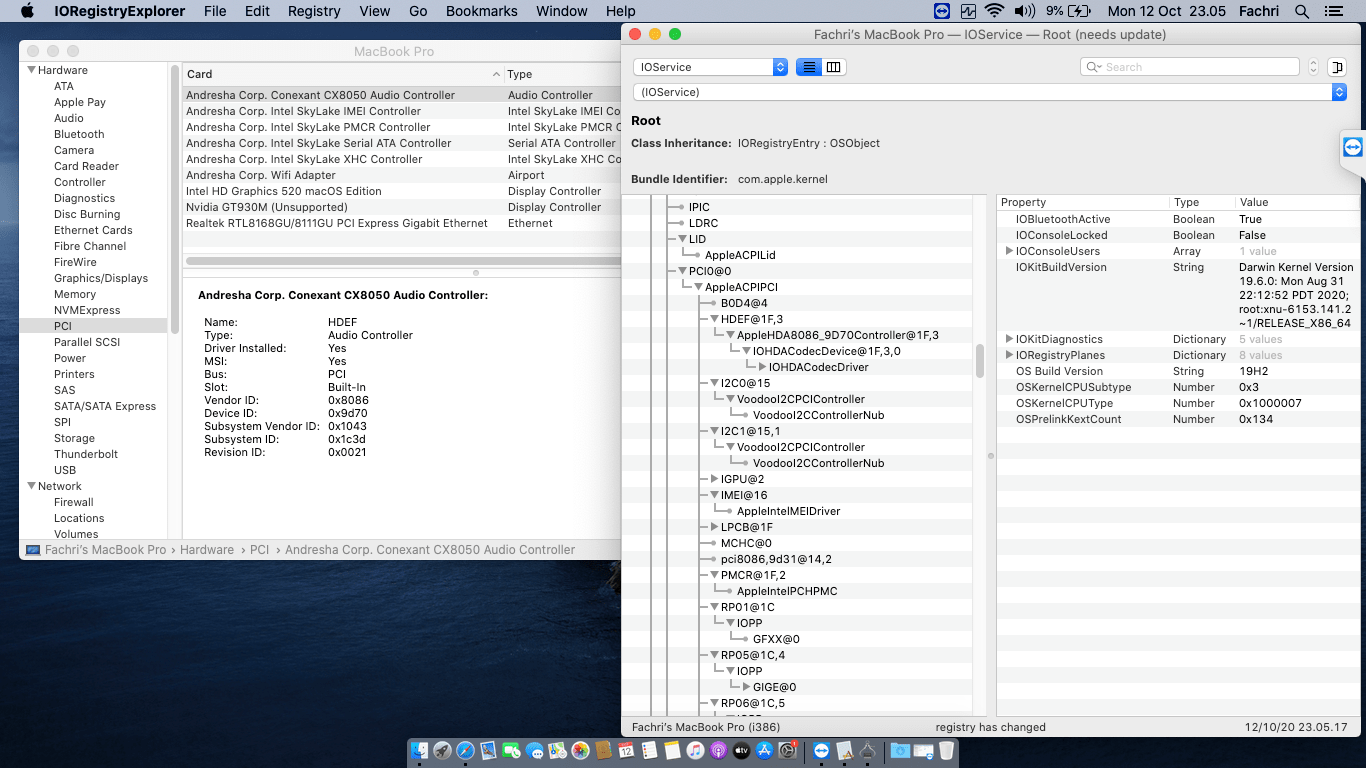The height and width of the screenshot is (768, 1366).
Task: Launch Launchpad from the Dock
Action: 442,750
